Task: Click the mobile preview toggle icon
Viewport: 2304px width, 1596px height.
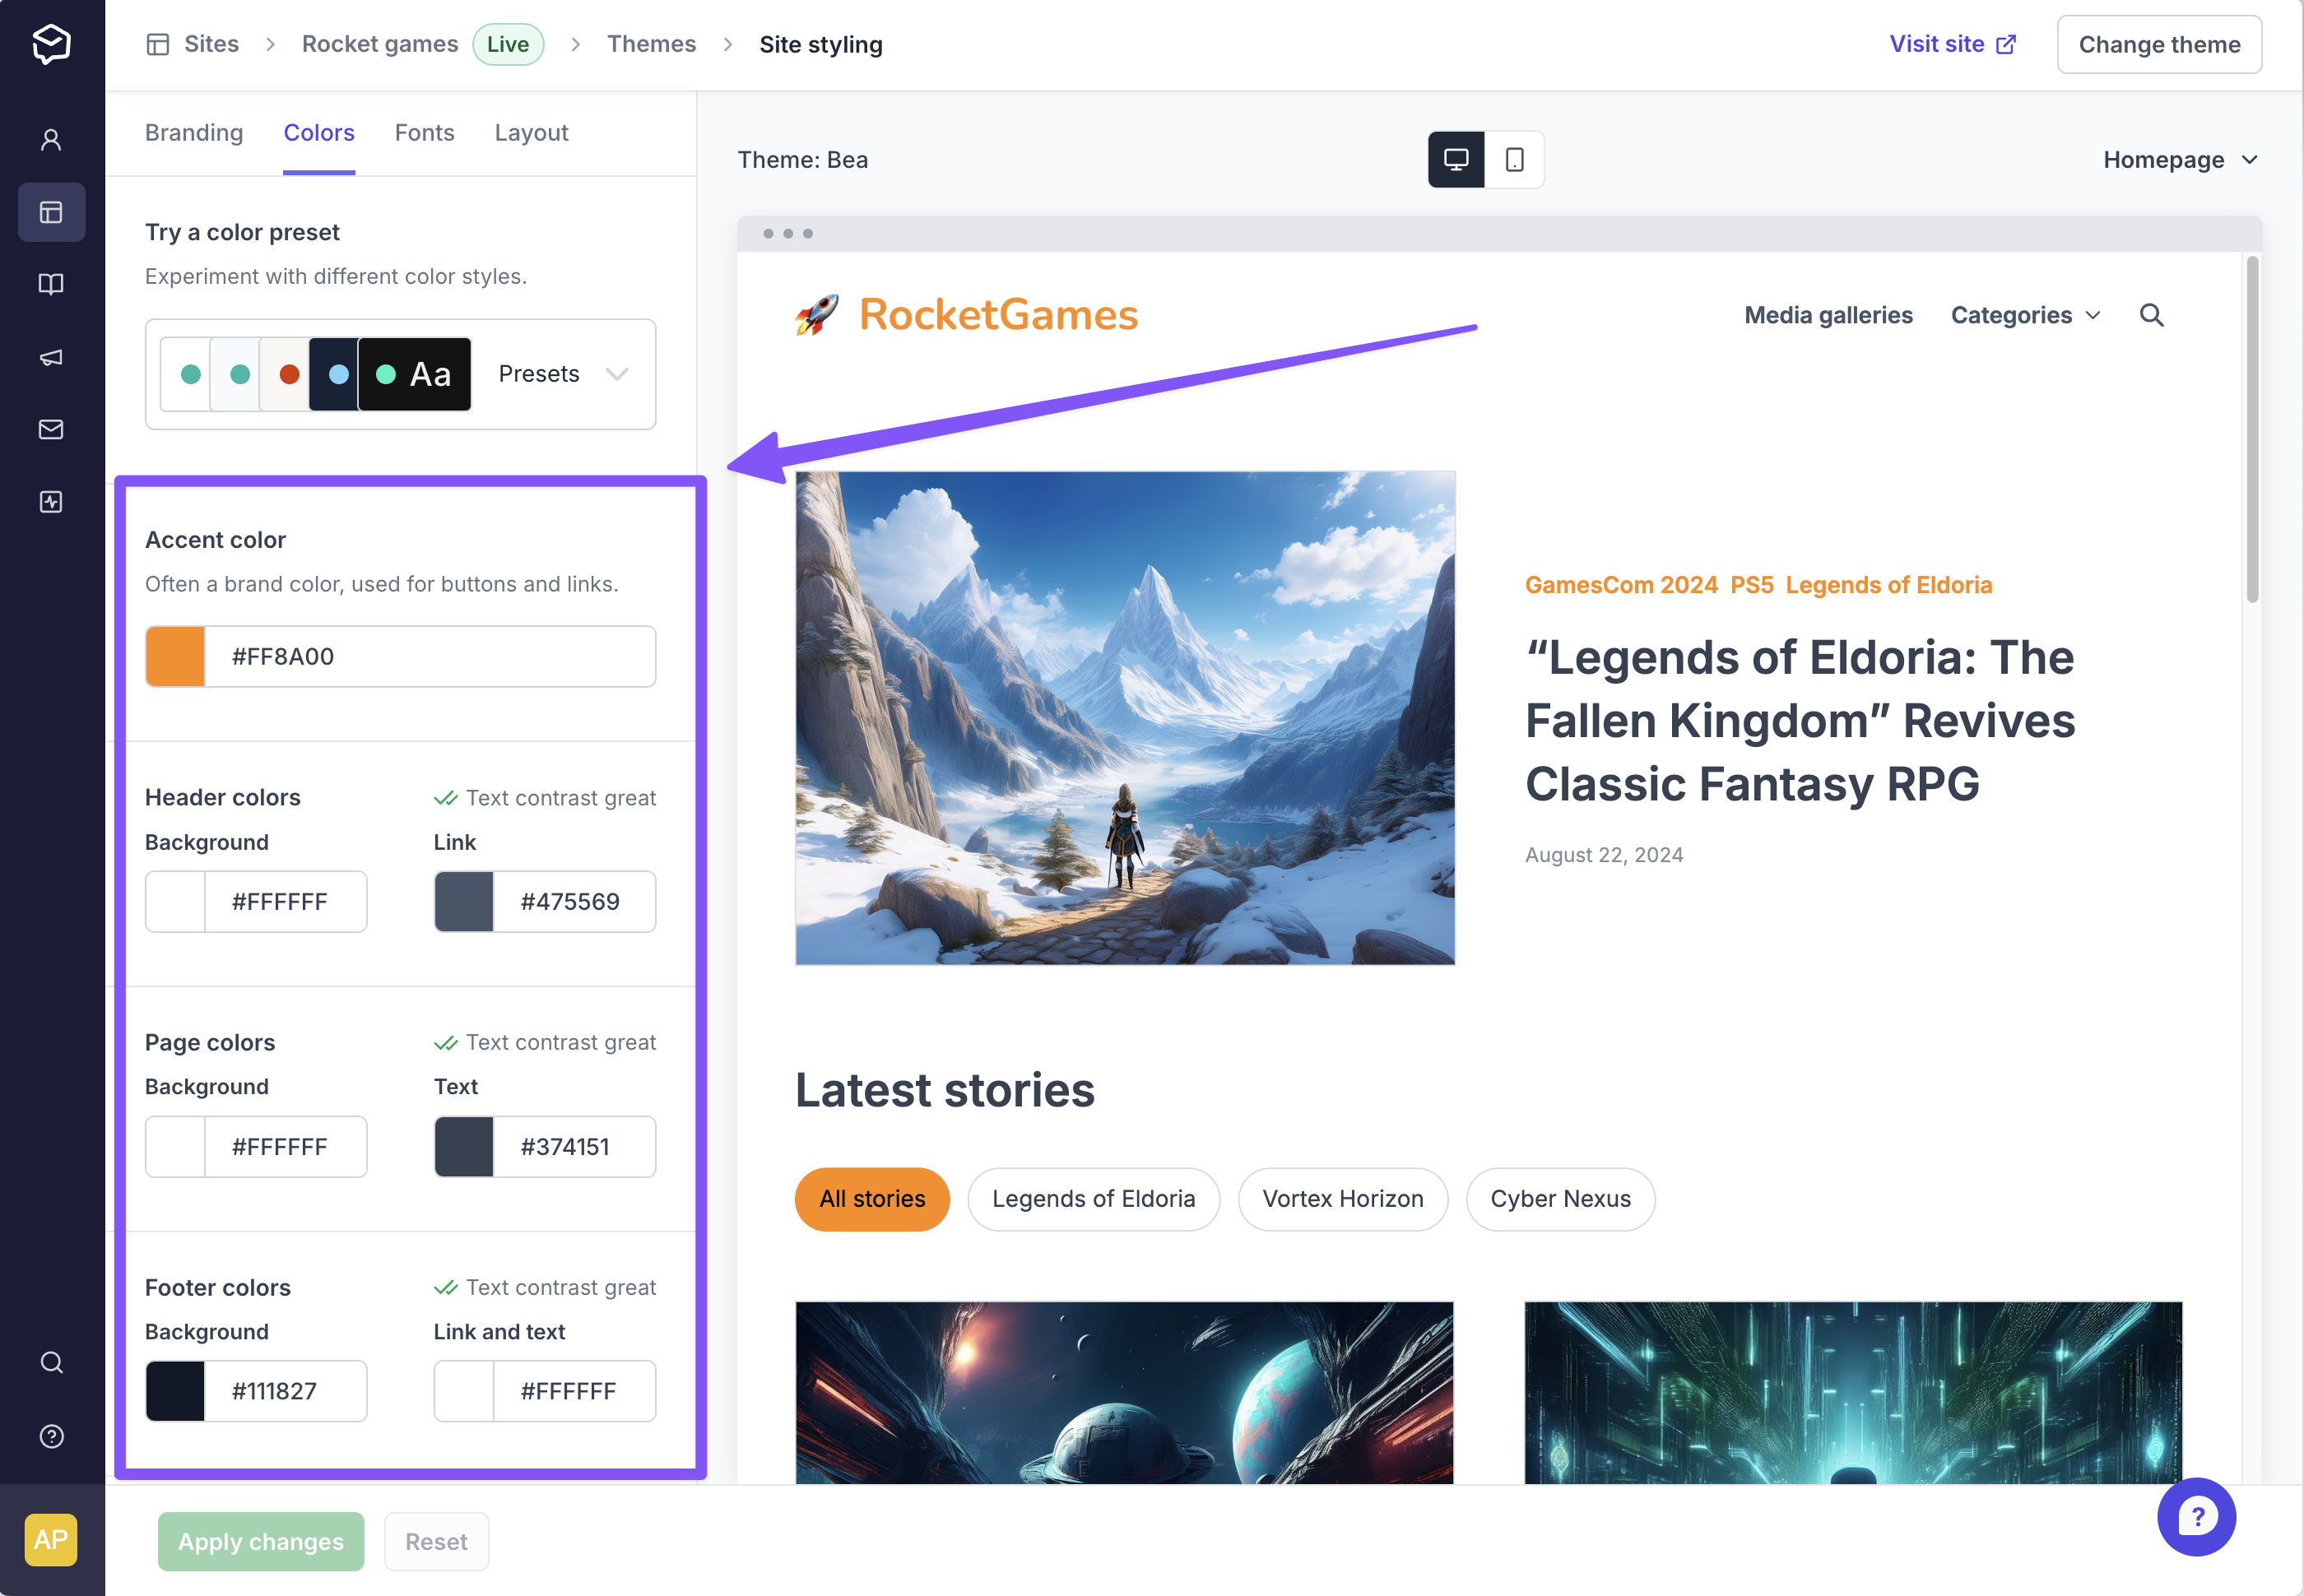Action: (1512, 160)
